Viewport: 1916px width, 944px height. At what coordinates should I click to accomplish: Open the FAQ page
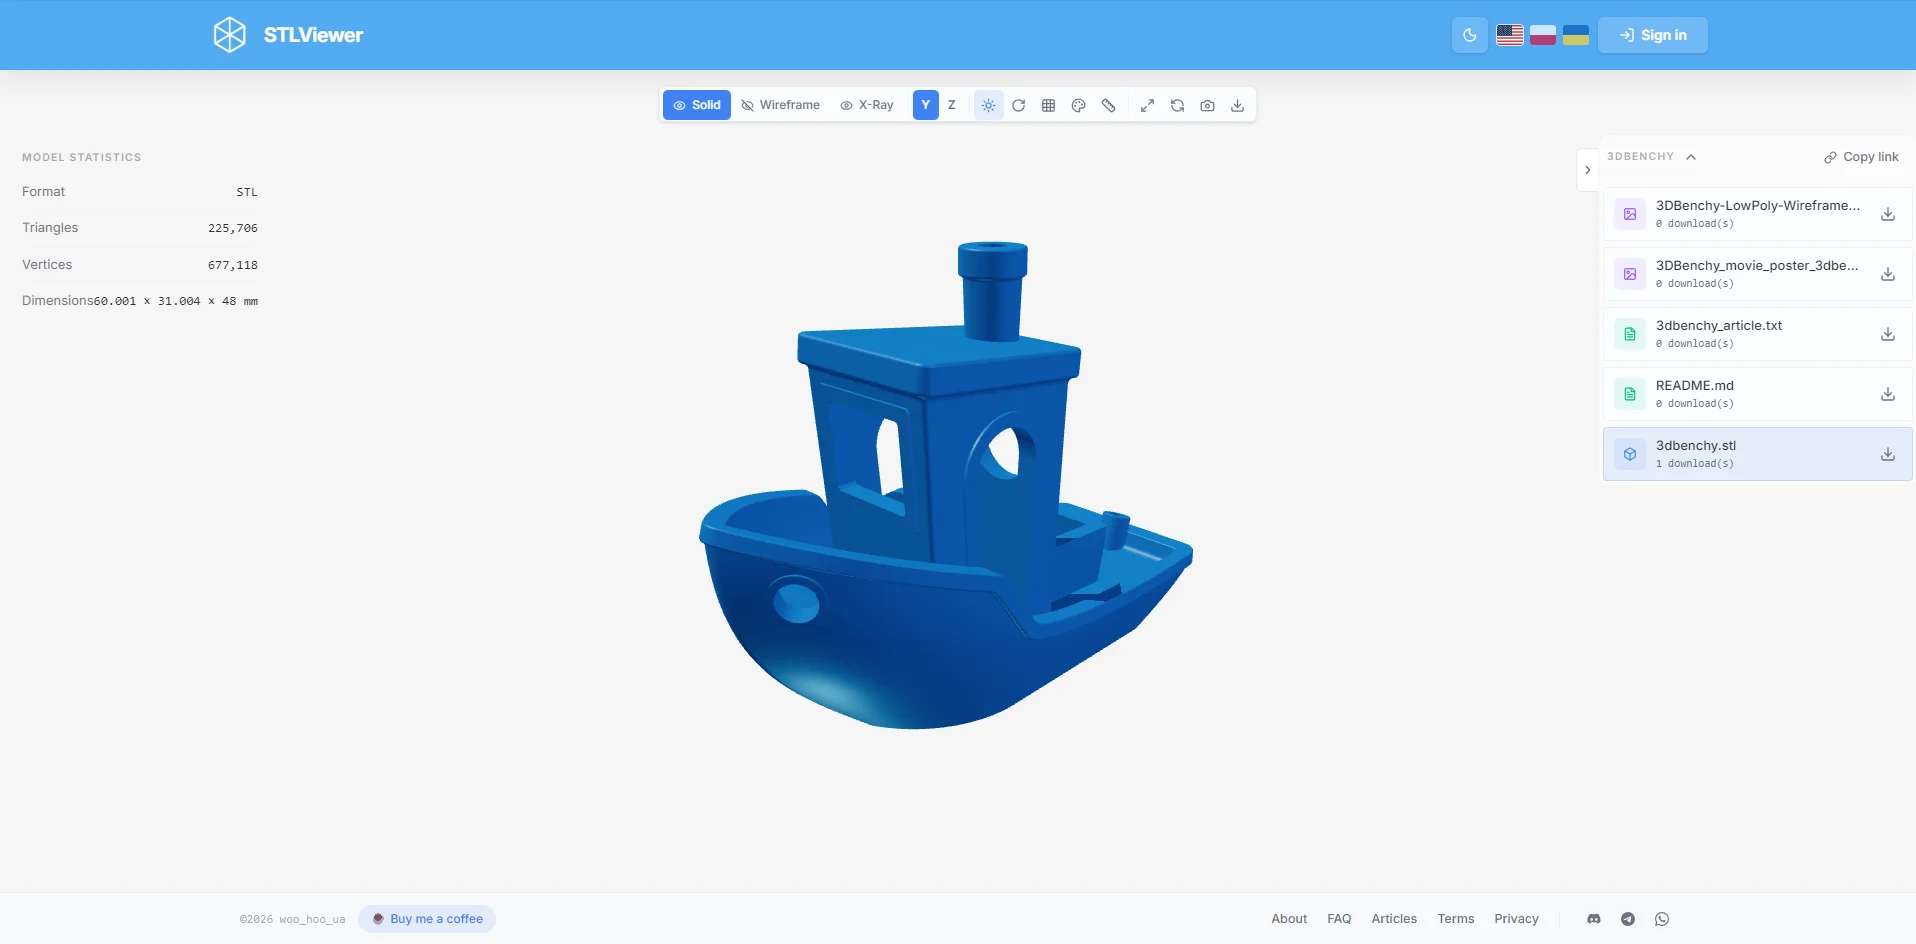1339,919
